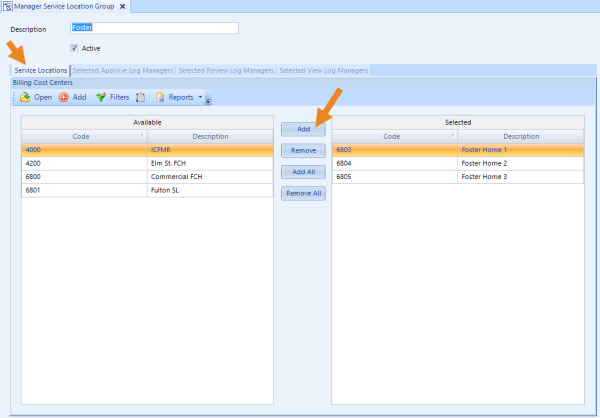Sort the Available list by Code column
Screen dimensions: 600x418
coord(84,136)
